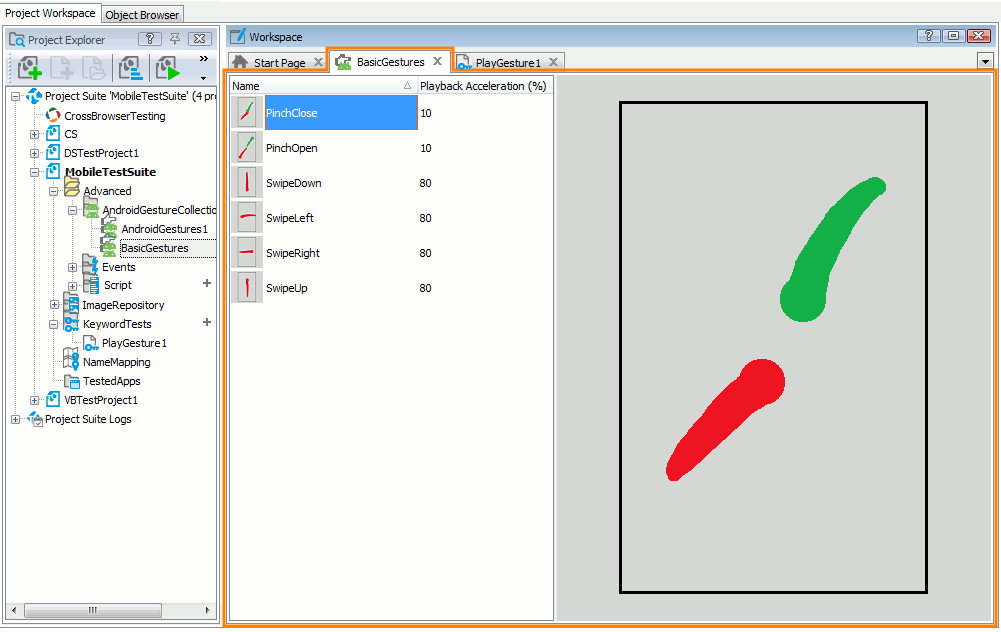Click Project Explorer scrollbar right arrow
1001x632 pixels.
207,610
